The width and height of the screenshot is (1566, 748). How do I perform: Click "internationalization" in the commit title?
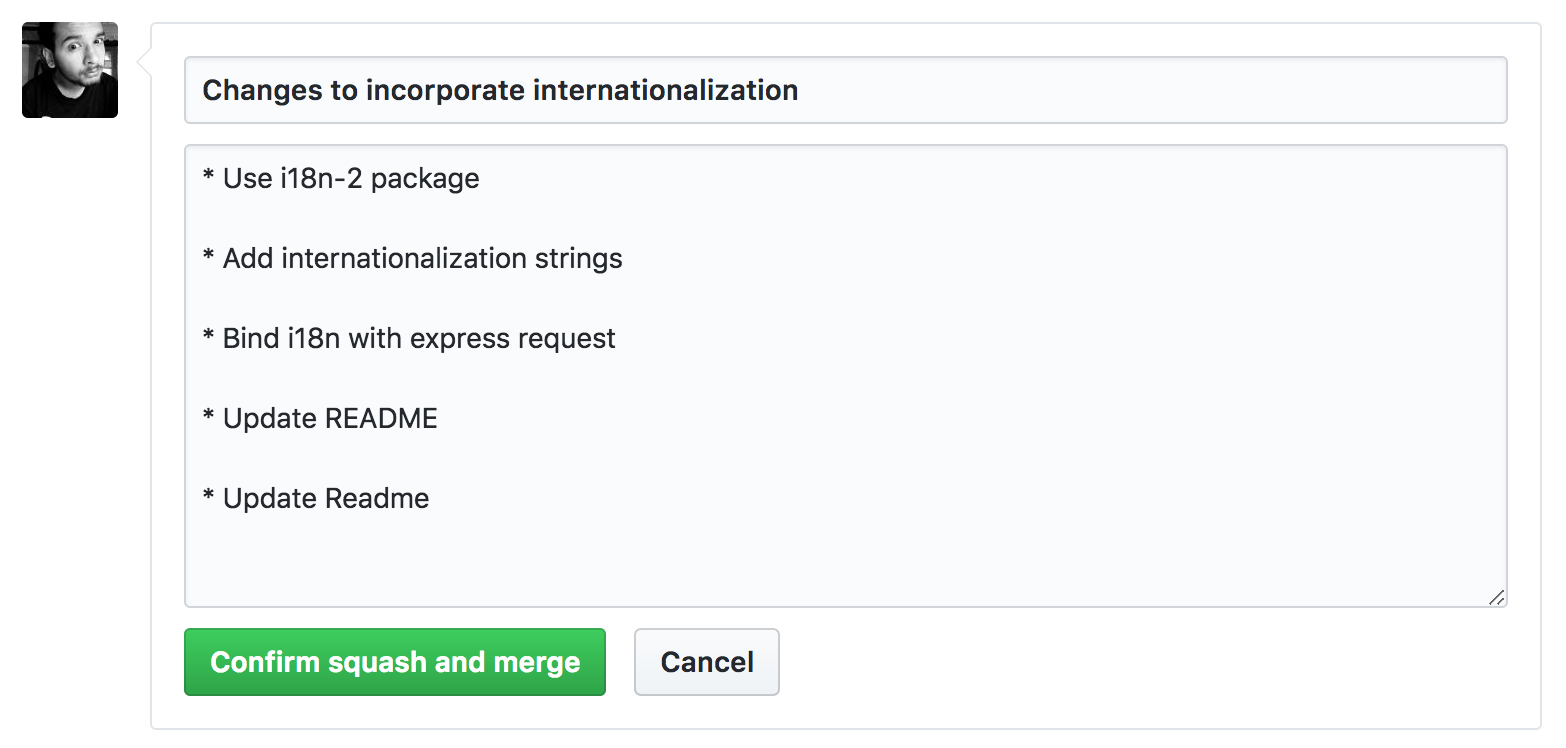point(665,90)
